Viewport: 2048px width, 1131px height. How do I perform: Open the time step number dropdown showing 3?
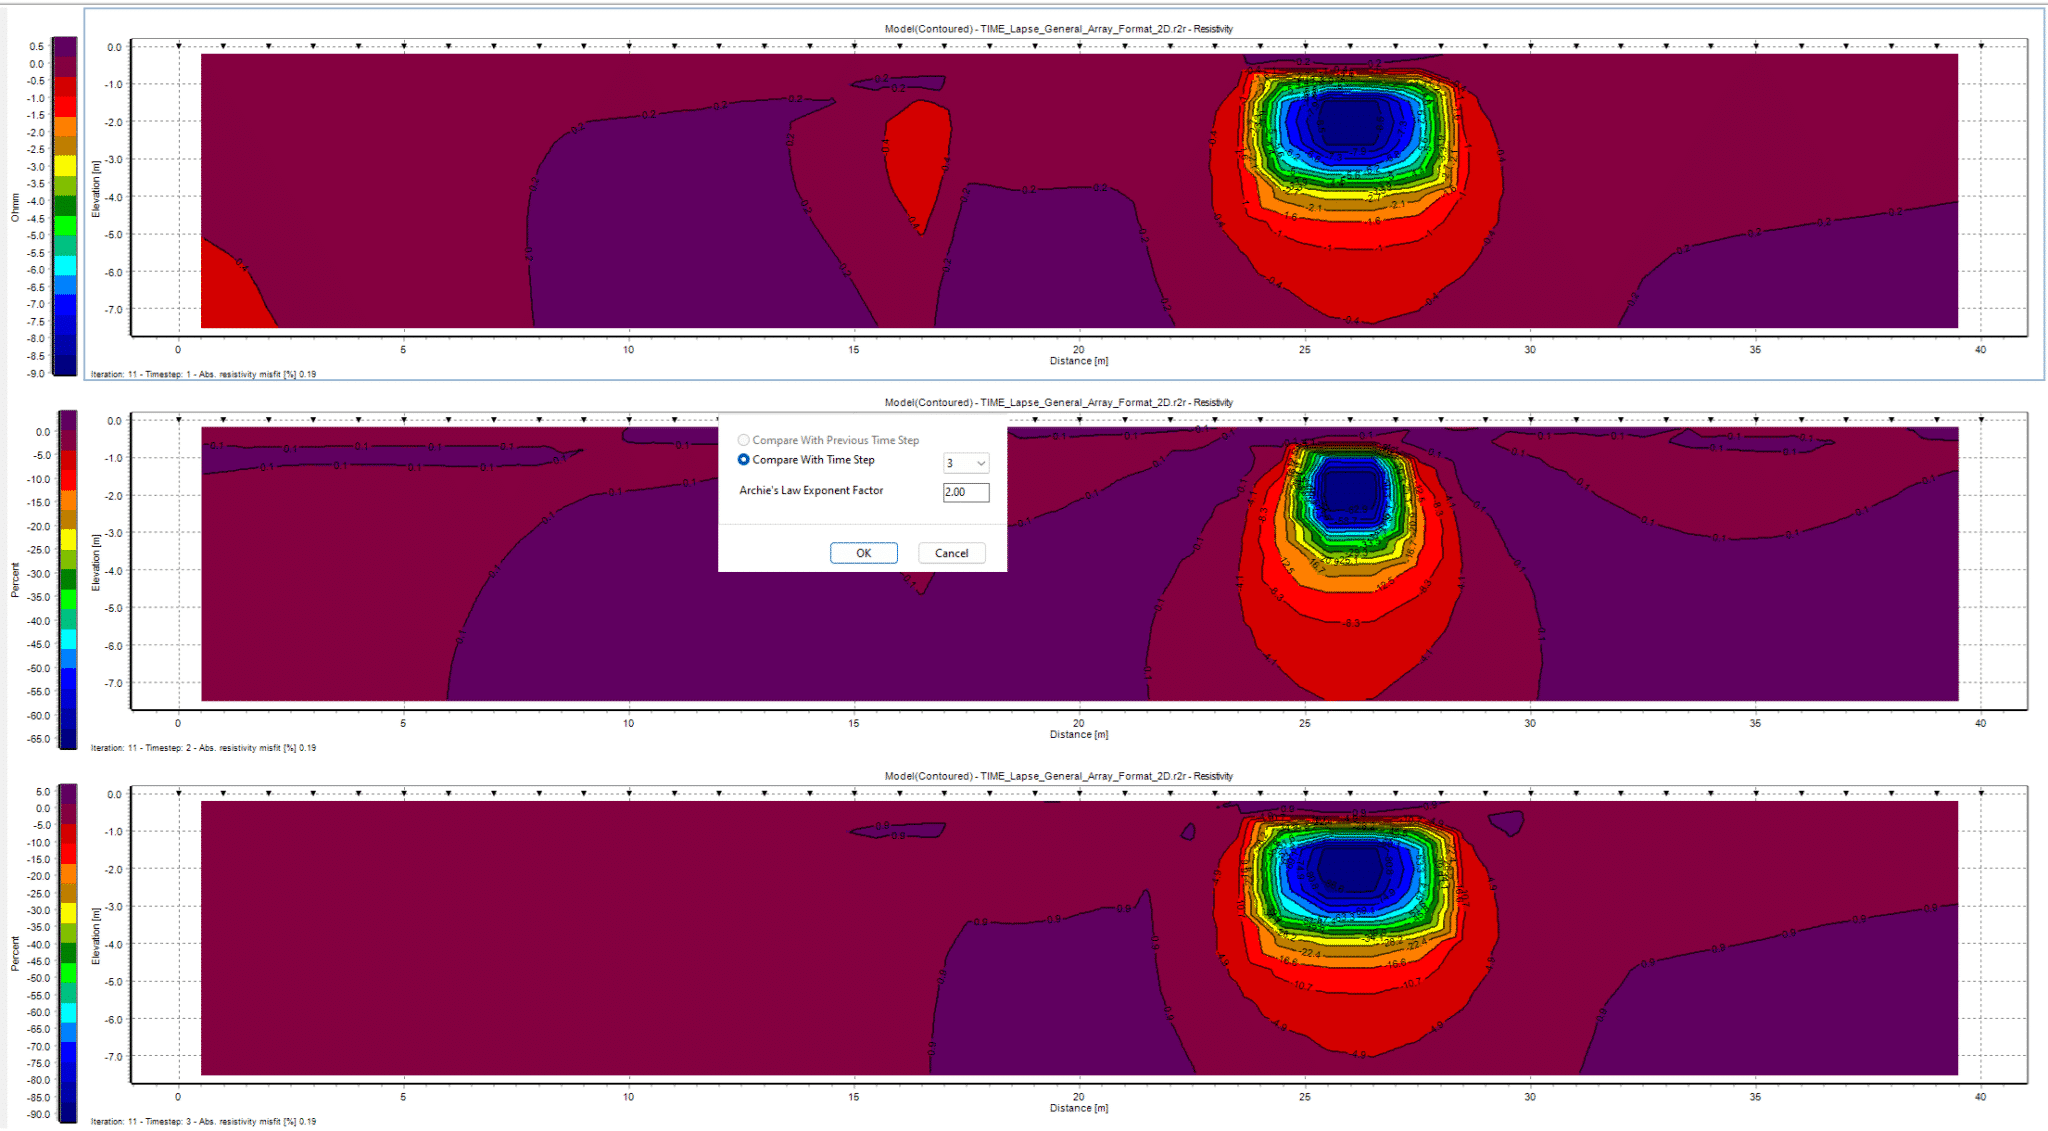click(966, 463)
